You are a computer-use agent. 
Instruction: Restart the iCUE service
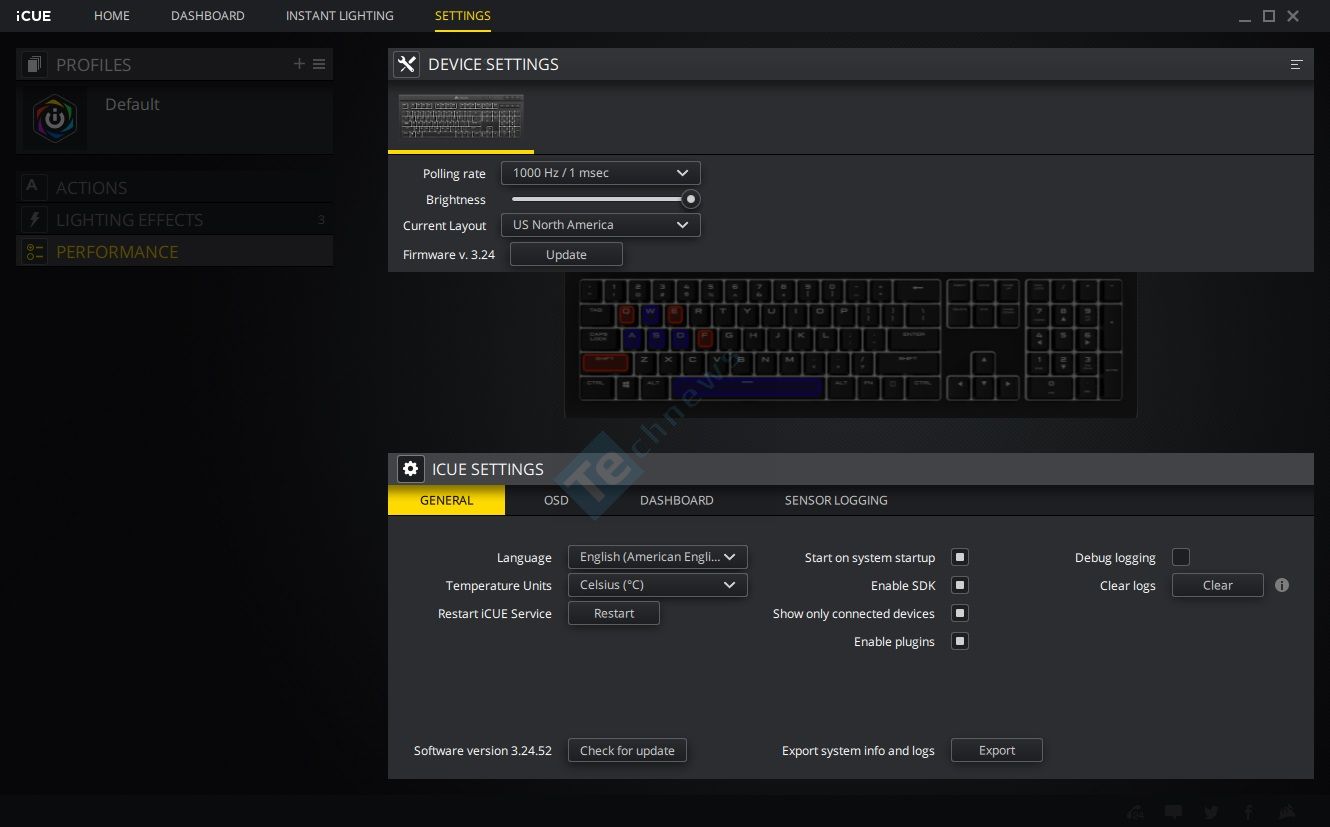pos(614,613)
